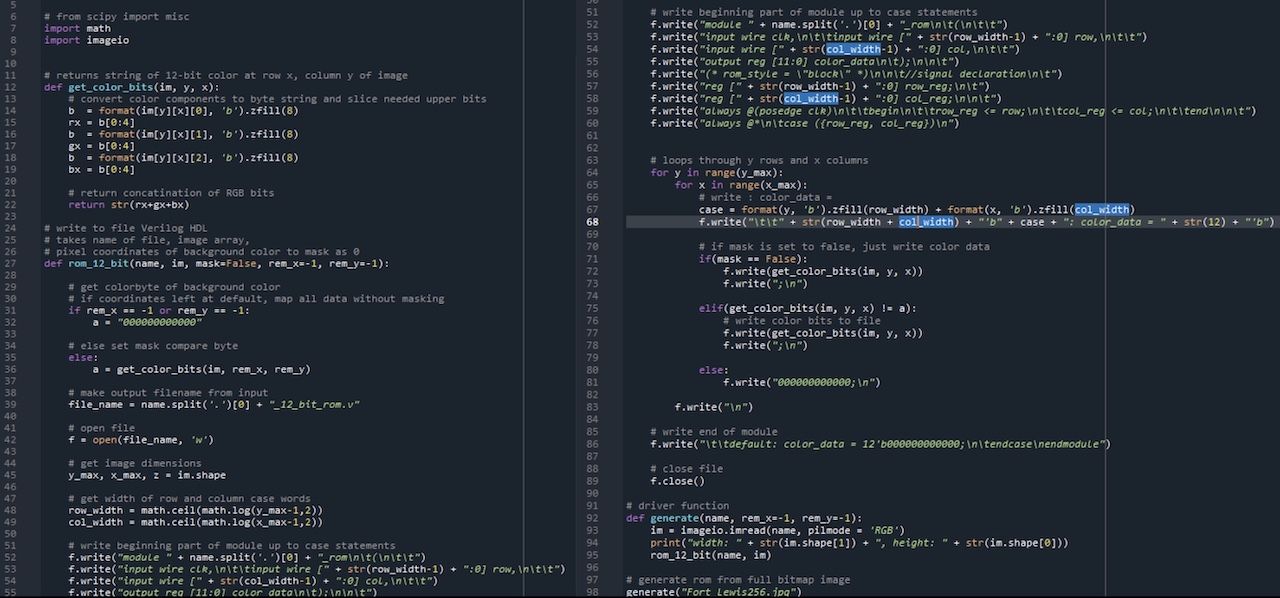Click the 'always @(posedge clk)' write line
This screenshot has height=598, width=1280.
[953, 111]
